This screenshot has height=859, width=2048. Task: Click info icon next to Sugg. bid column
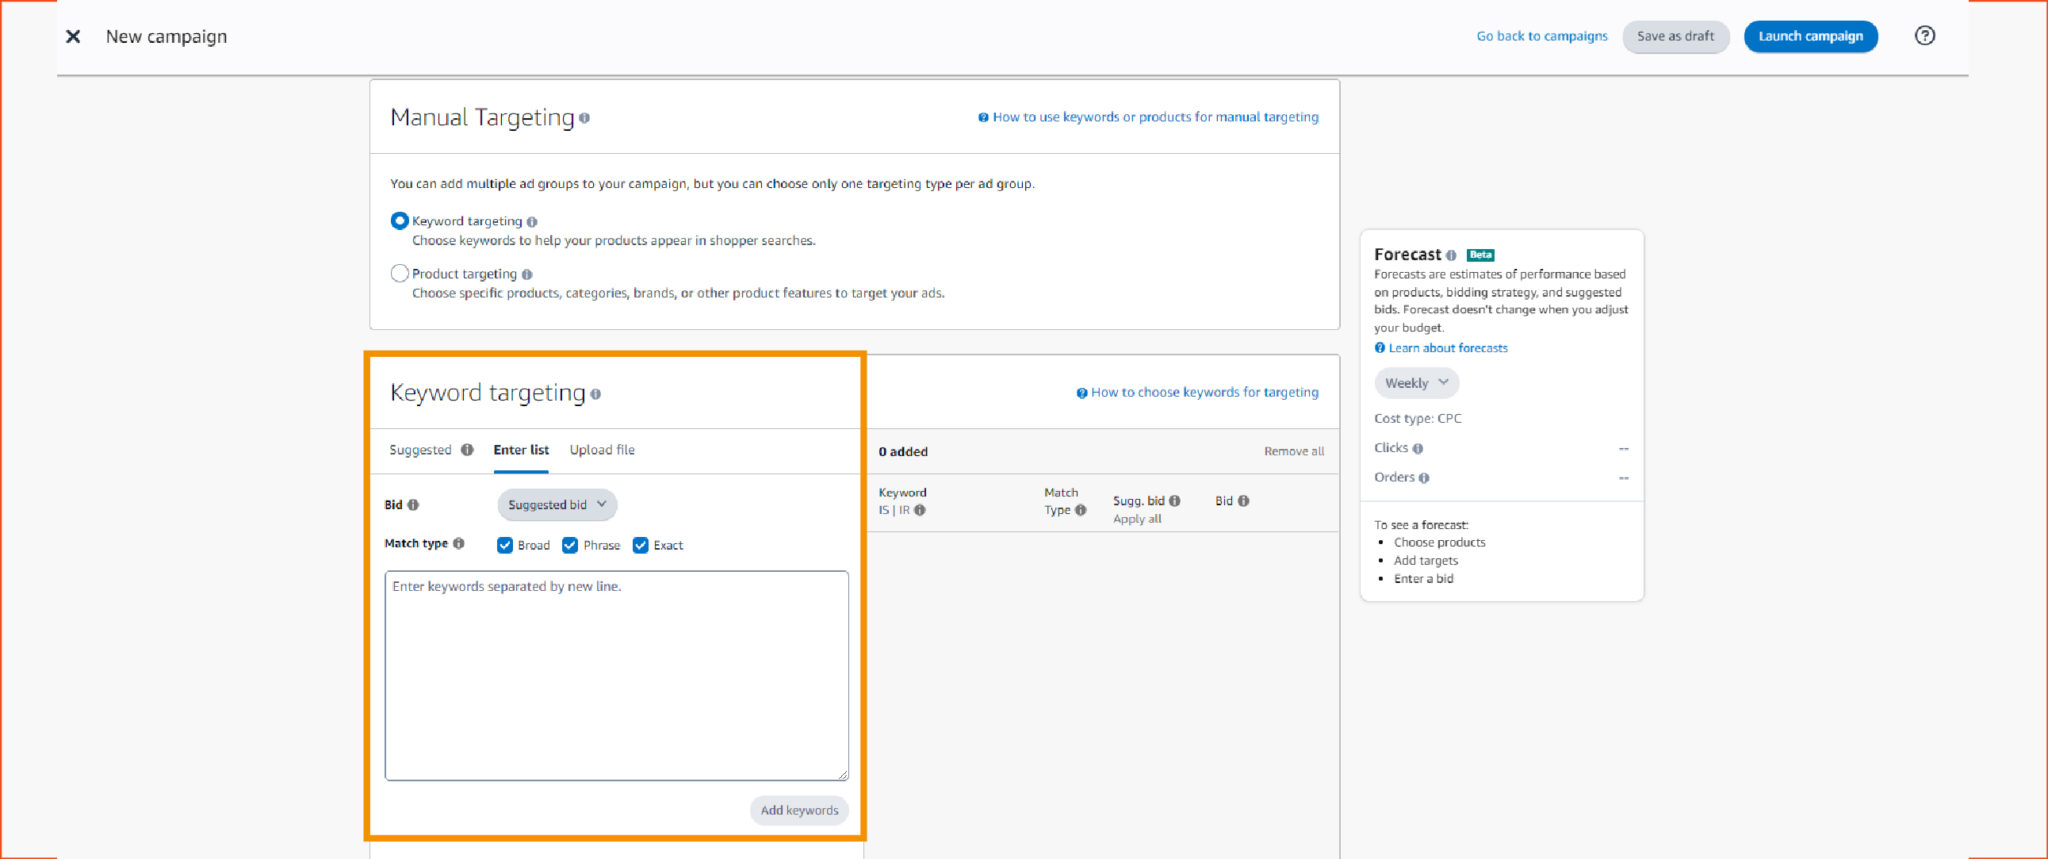(x=1174, y=501)
